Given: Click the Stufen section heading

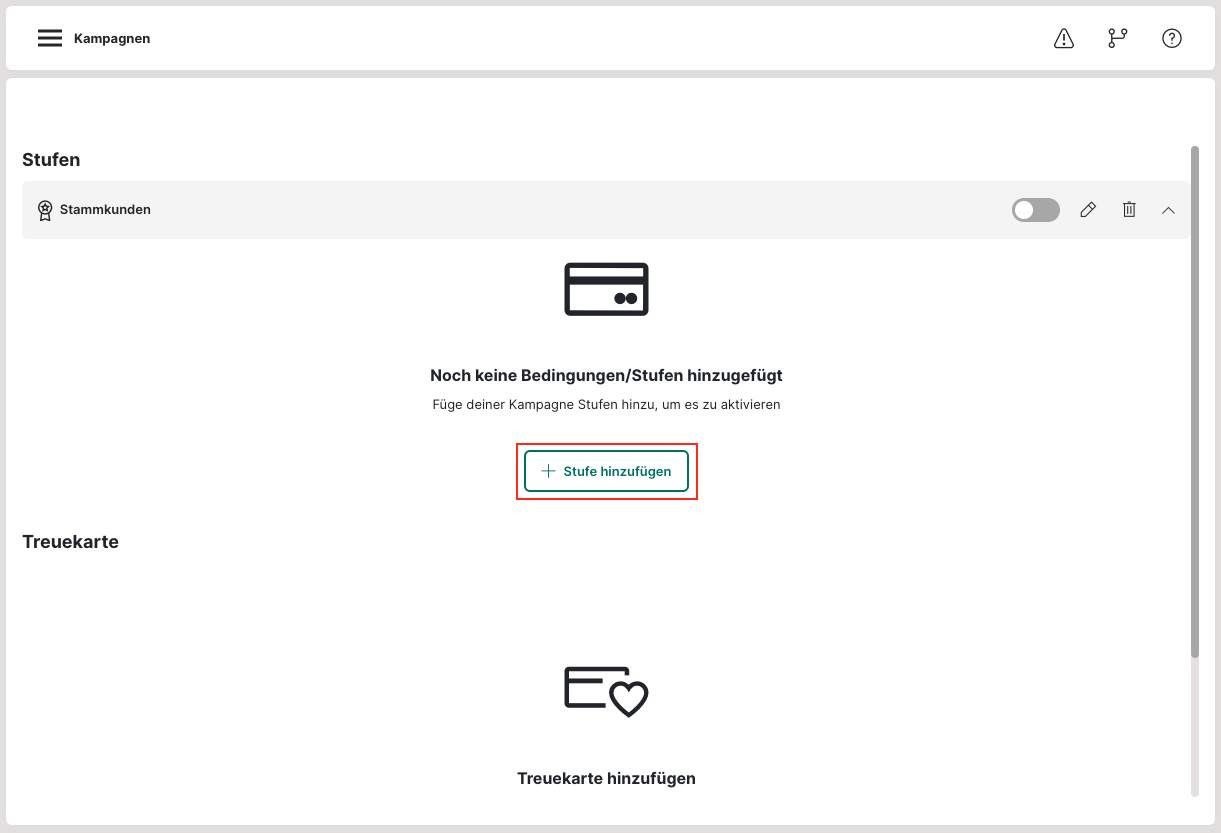Looking at the screenshot, I should coord(51,160).
